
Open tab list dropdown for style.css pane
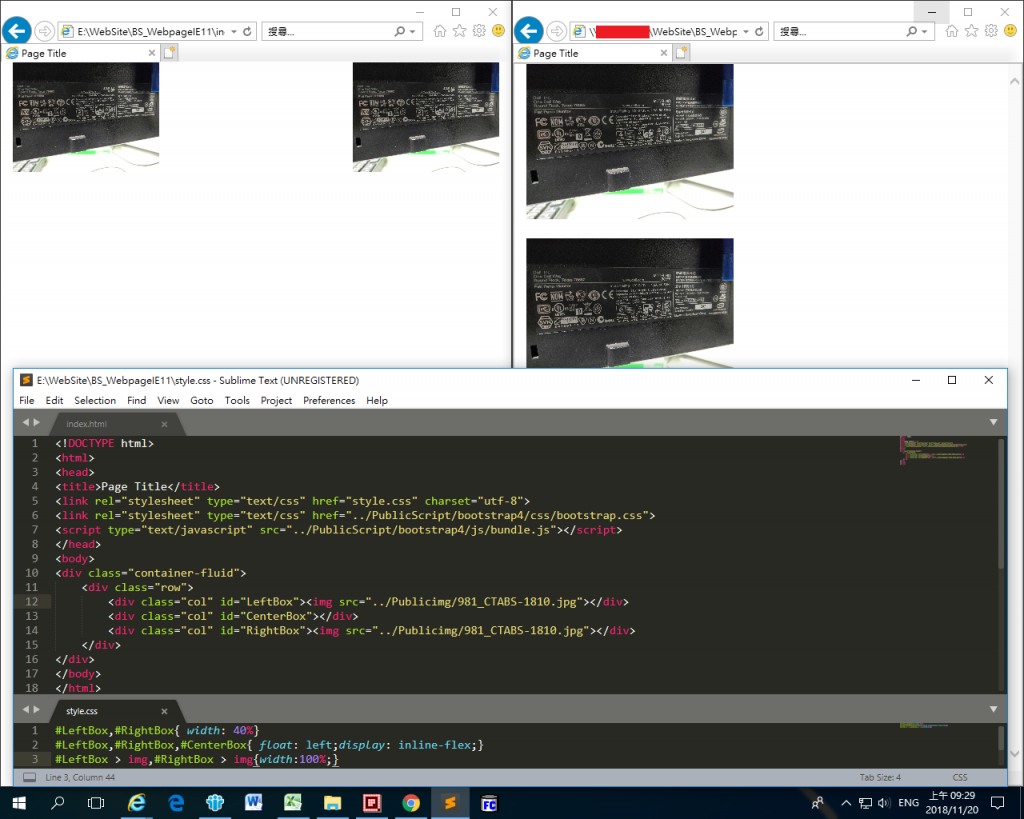click(x=993, y=709)
